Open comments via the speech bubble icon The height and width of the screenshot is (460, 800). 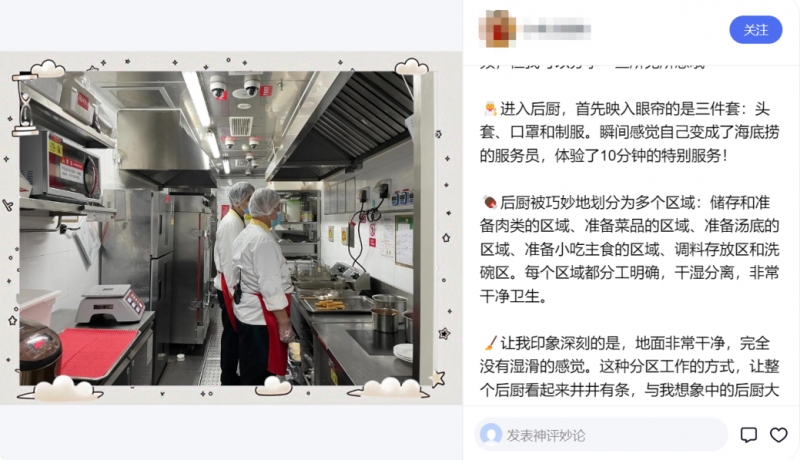click(x=748, y=435)
